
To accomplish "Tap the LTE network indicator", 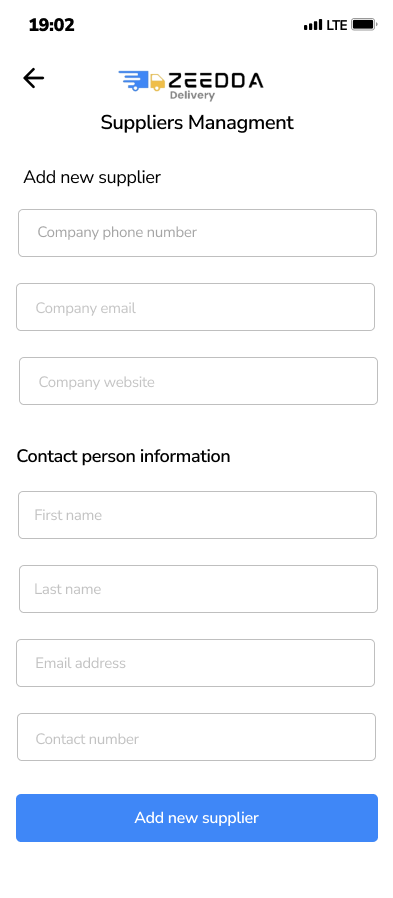I will [337, 25].
